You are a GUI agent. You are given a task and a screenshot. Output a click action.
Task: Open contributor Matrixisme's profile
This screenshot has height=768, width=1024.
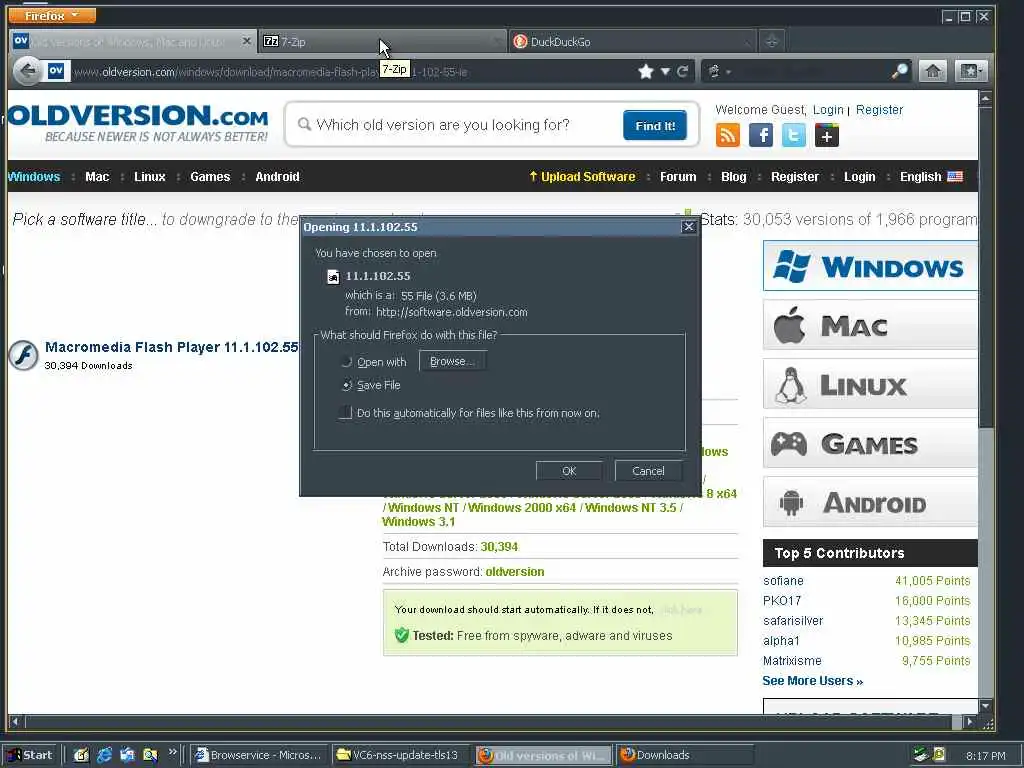(792, 661)
